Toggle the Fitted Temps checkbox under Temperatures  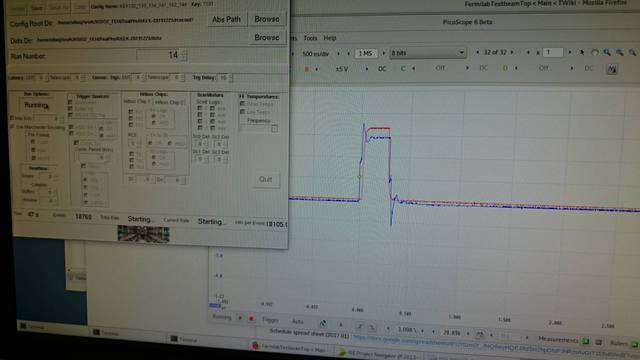click(242, 104)
